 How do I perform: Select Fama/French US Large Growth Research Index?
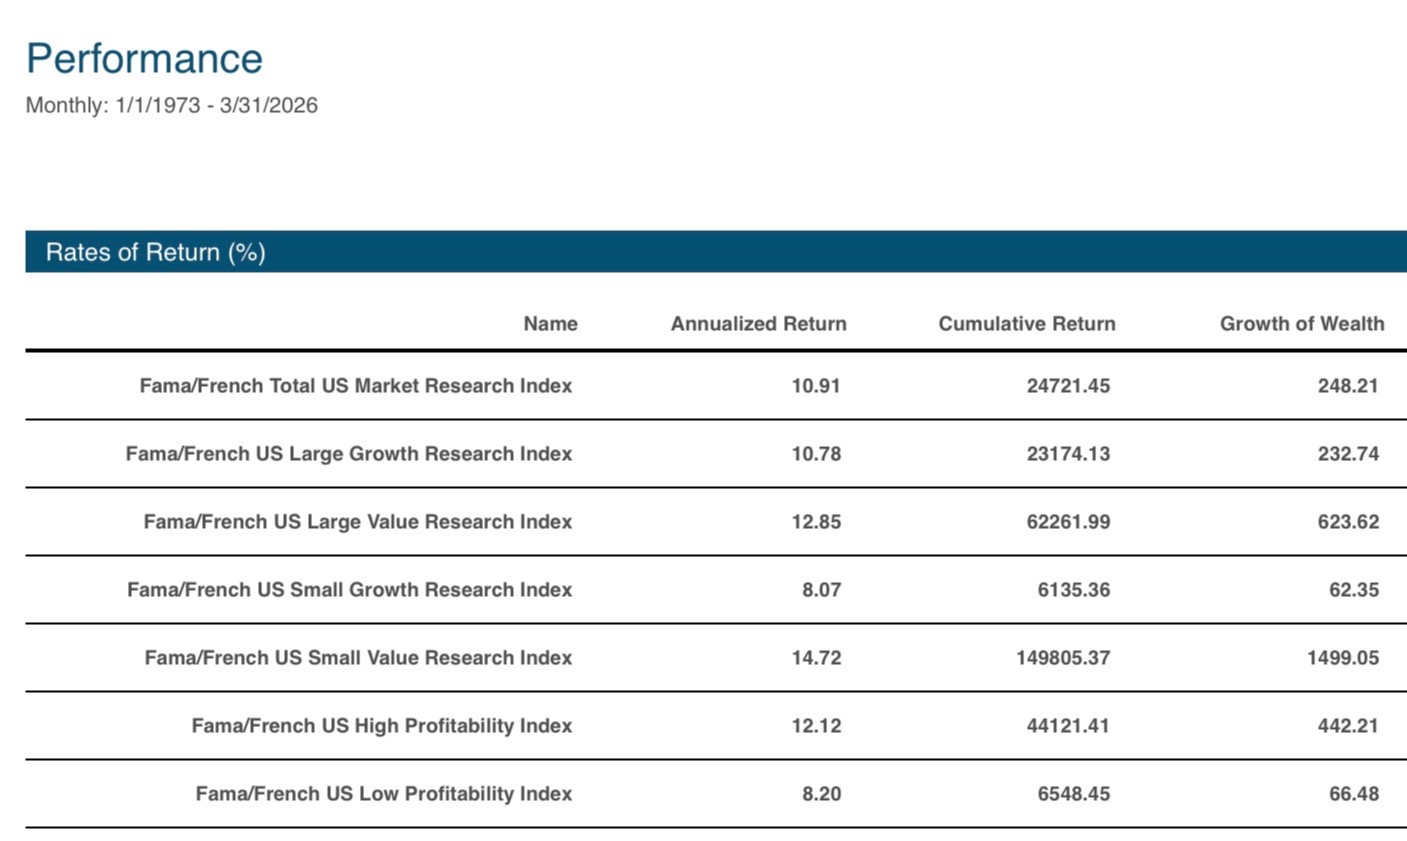point(348,454)
